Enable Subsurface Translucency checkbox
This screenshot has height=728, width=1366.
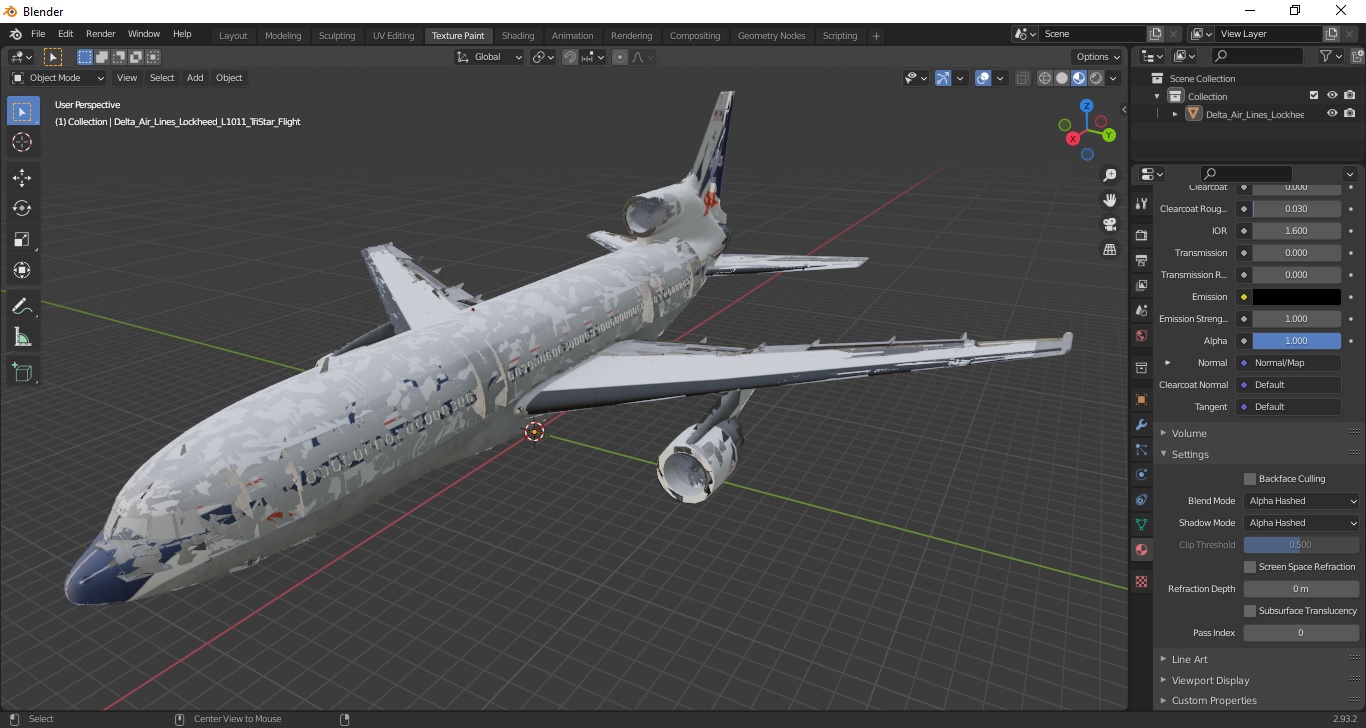coord(1250,611)
